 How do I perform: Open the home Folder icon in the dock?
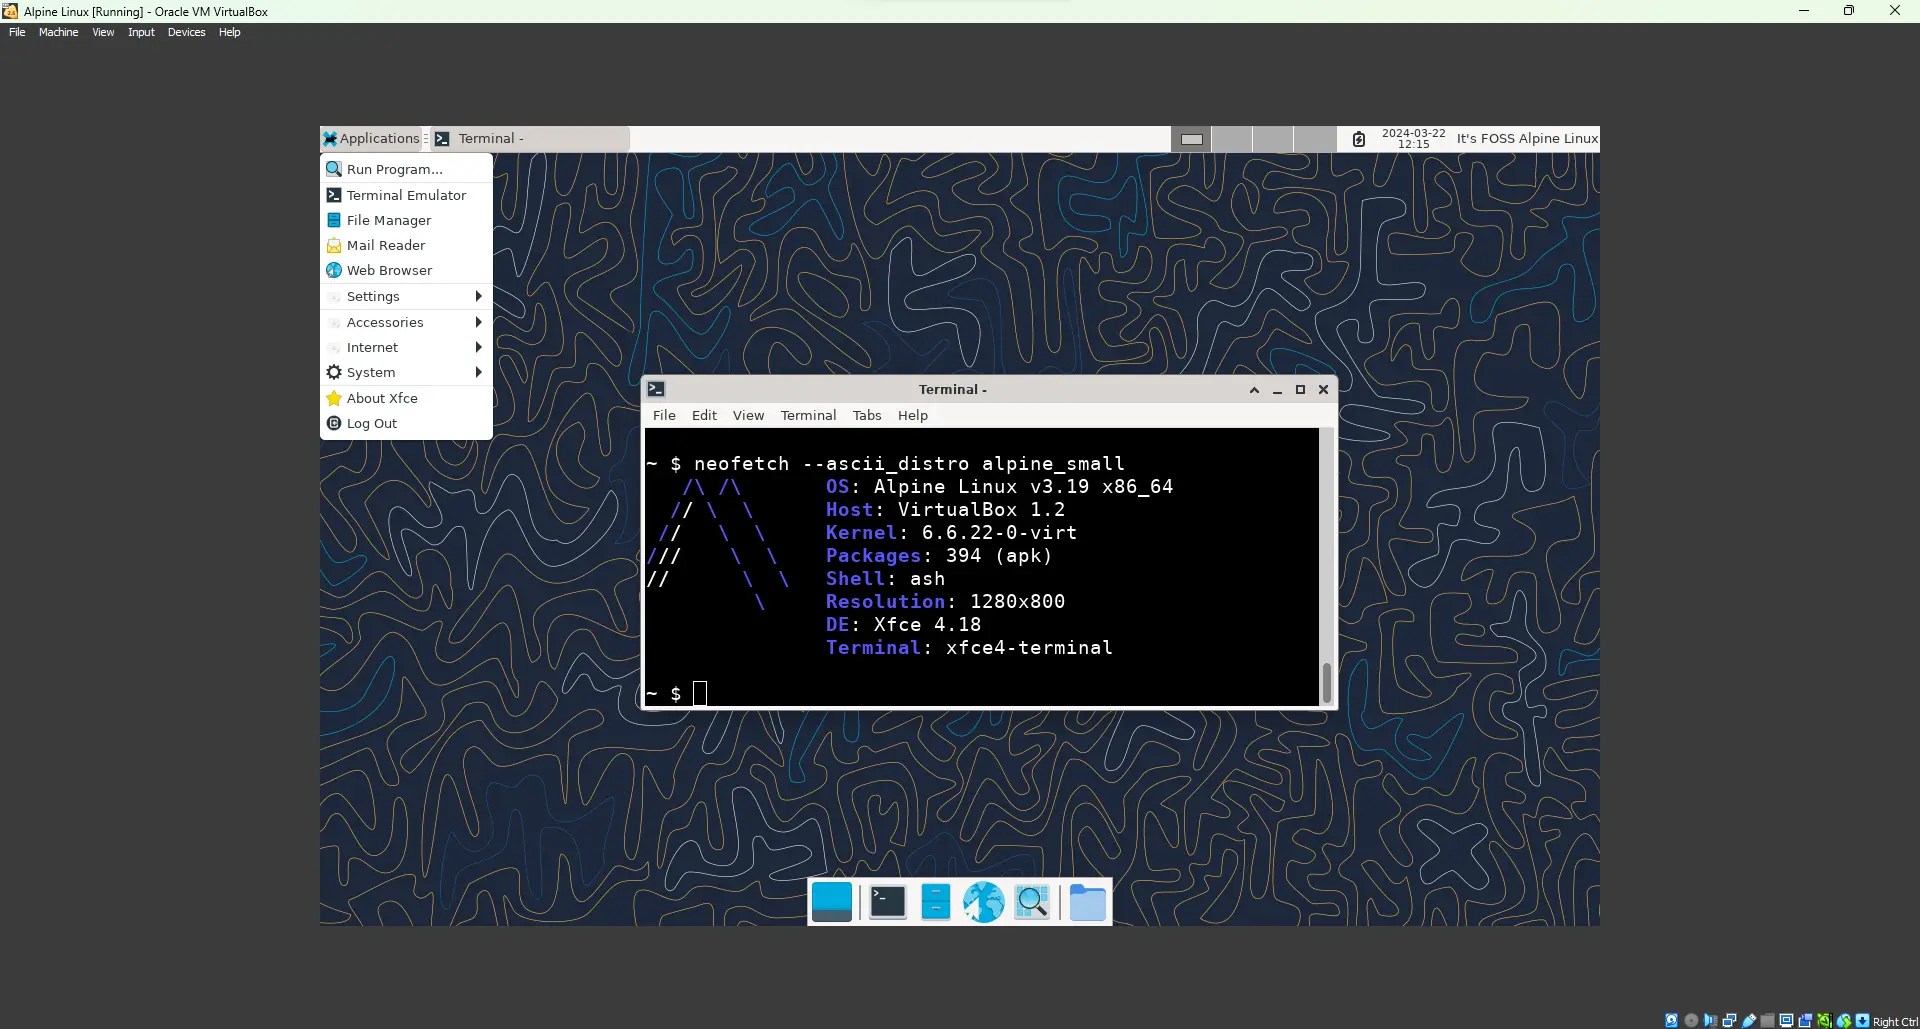[1087, 901]
